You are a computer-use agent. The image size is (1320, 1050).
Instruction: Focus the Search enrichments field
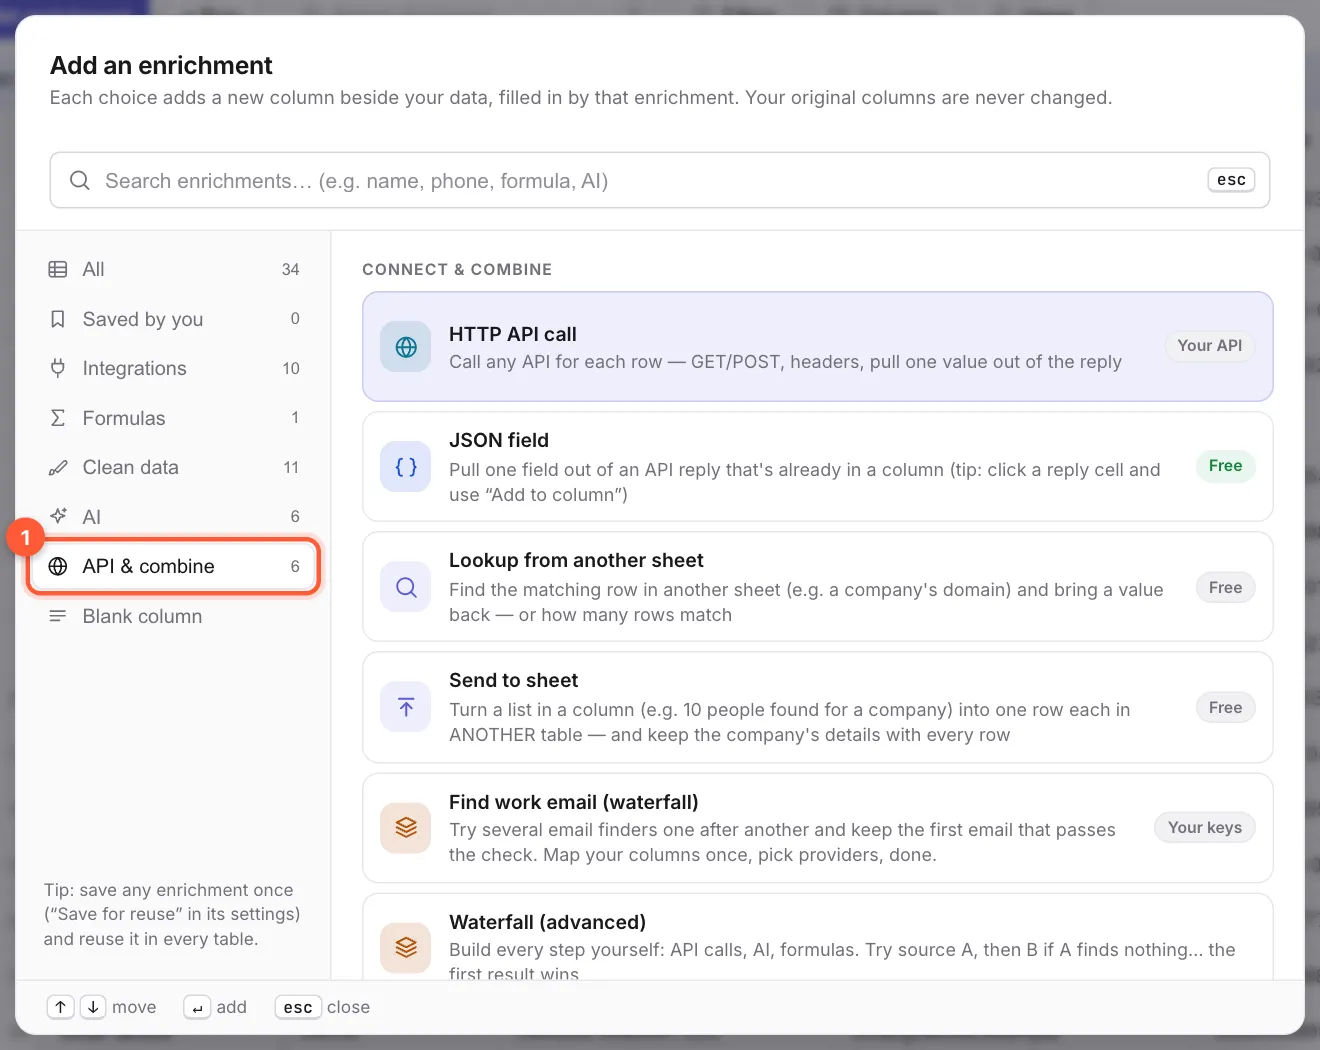(x=660, y=180)
